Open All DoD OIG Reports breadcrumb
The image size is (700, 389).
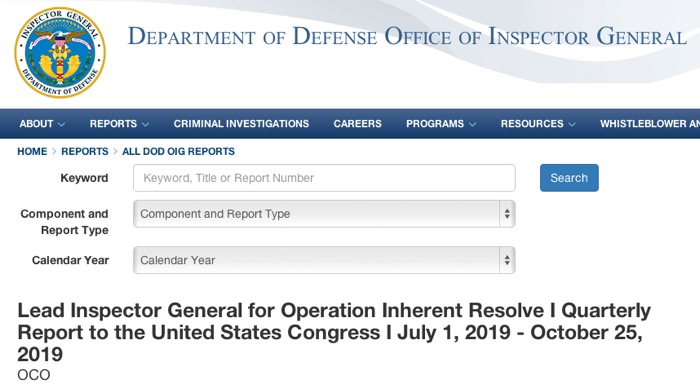coord(179,151)
